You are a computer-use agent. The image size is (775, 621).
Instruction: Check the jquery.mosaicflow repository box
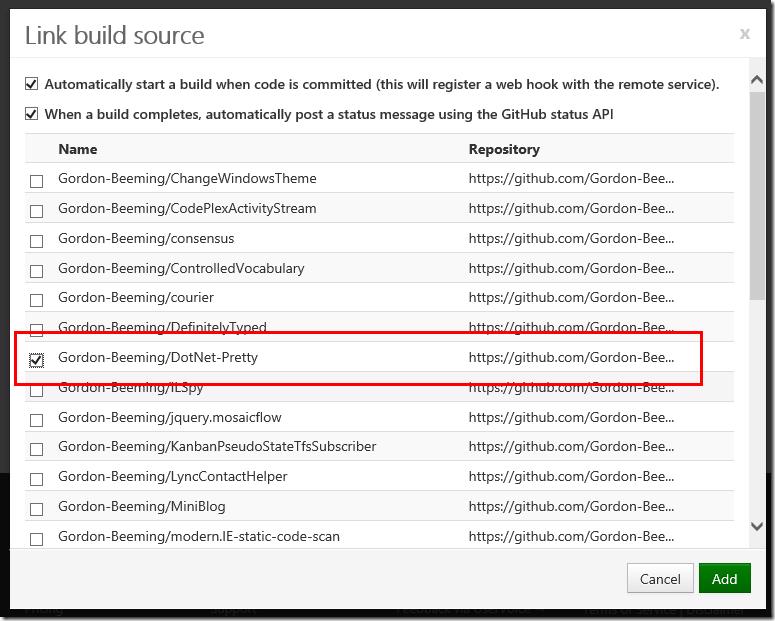tap(36, 420)
